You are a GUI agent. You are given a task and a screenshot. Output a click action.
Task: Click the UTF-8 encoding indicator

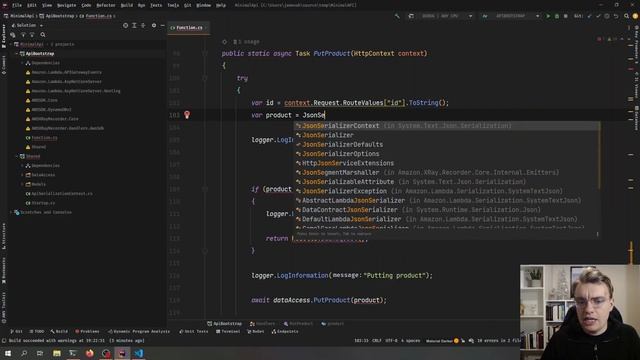(391, 340)
